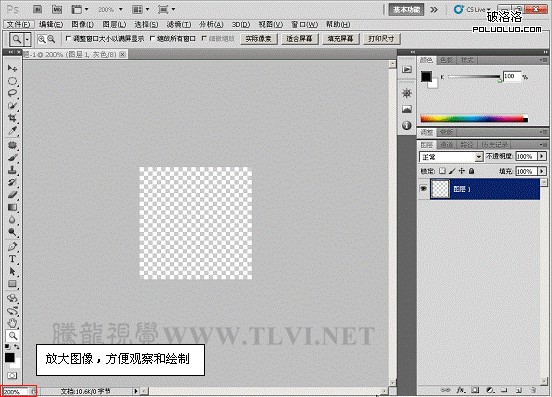The width and height of the screenshot is (552, 397).
Task: Open 滤镜(T) menu
Action: click(179, 24)
